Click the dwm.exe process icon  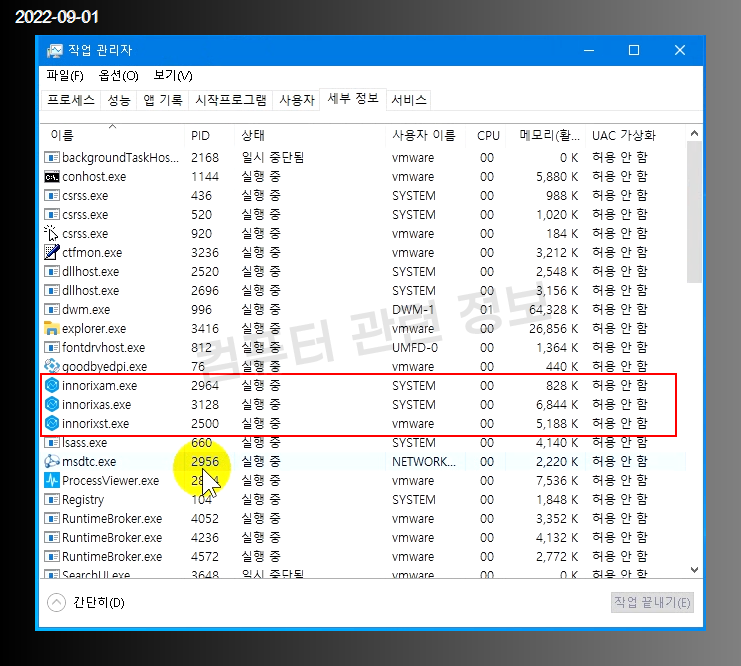tap(52, 309)
